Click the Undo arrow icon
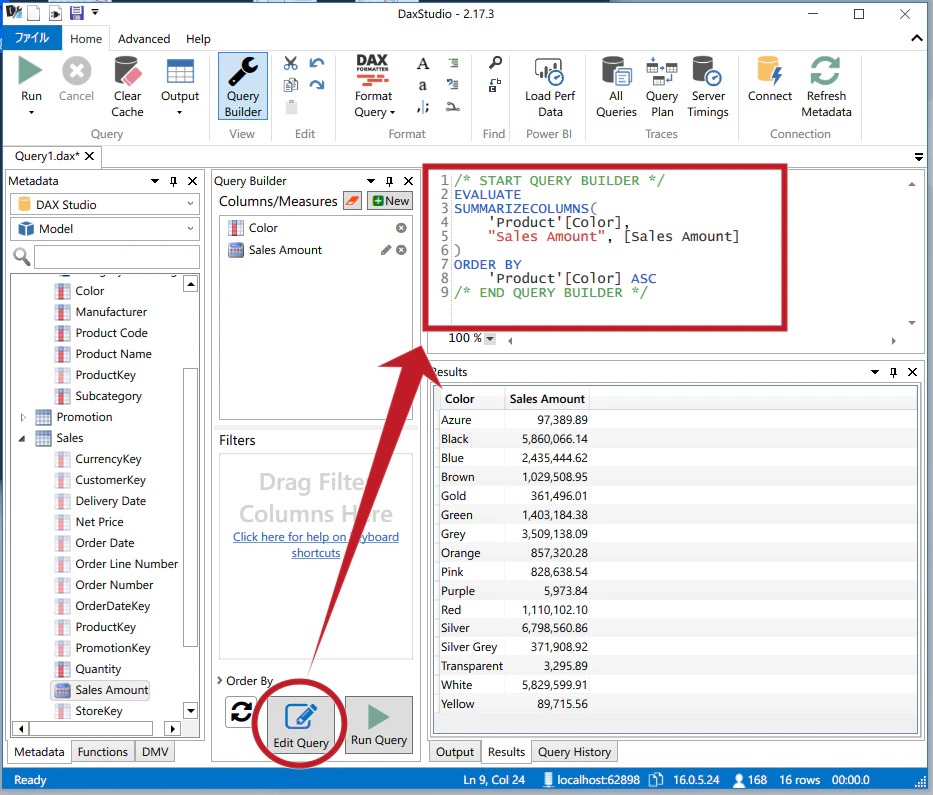 317,63
